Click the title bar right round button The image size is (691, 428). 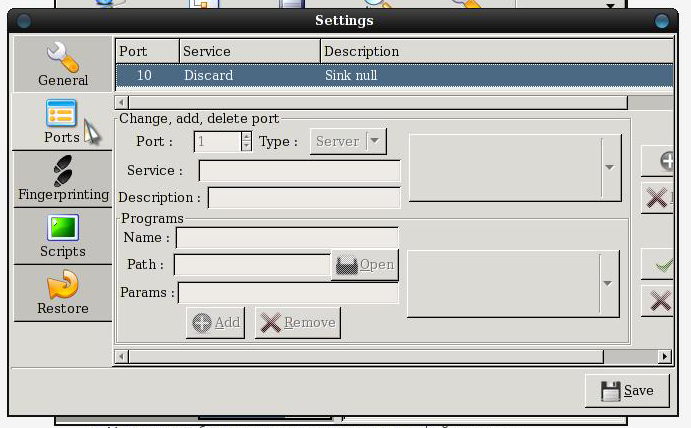click(x=661, y=21)
